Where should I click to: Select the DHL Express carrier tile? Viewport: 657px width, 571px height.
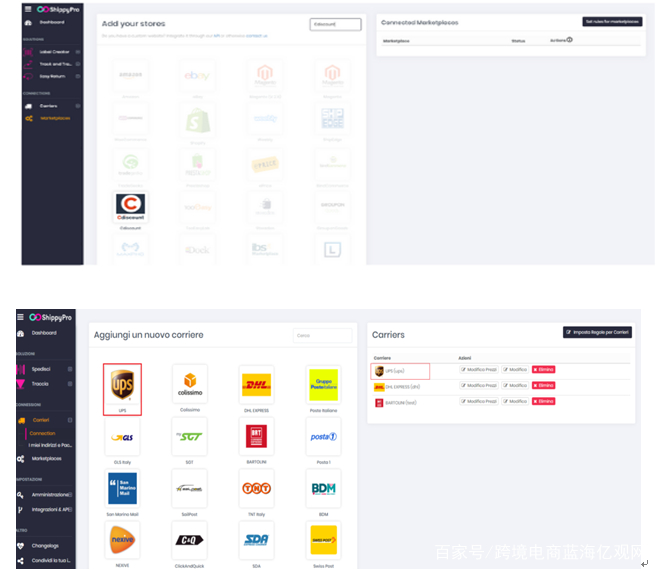256,385
